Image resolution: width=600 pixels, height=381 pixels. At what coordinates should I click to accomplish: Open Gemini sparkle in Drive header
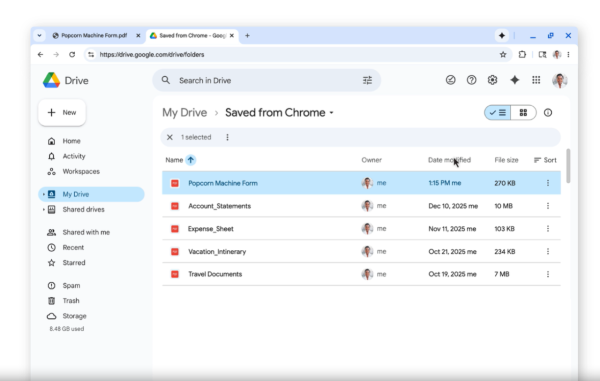[515, 80]
